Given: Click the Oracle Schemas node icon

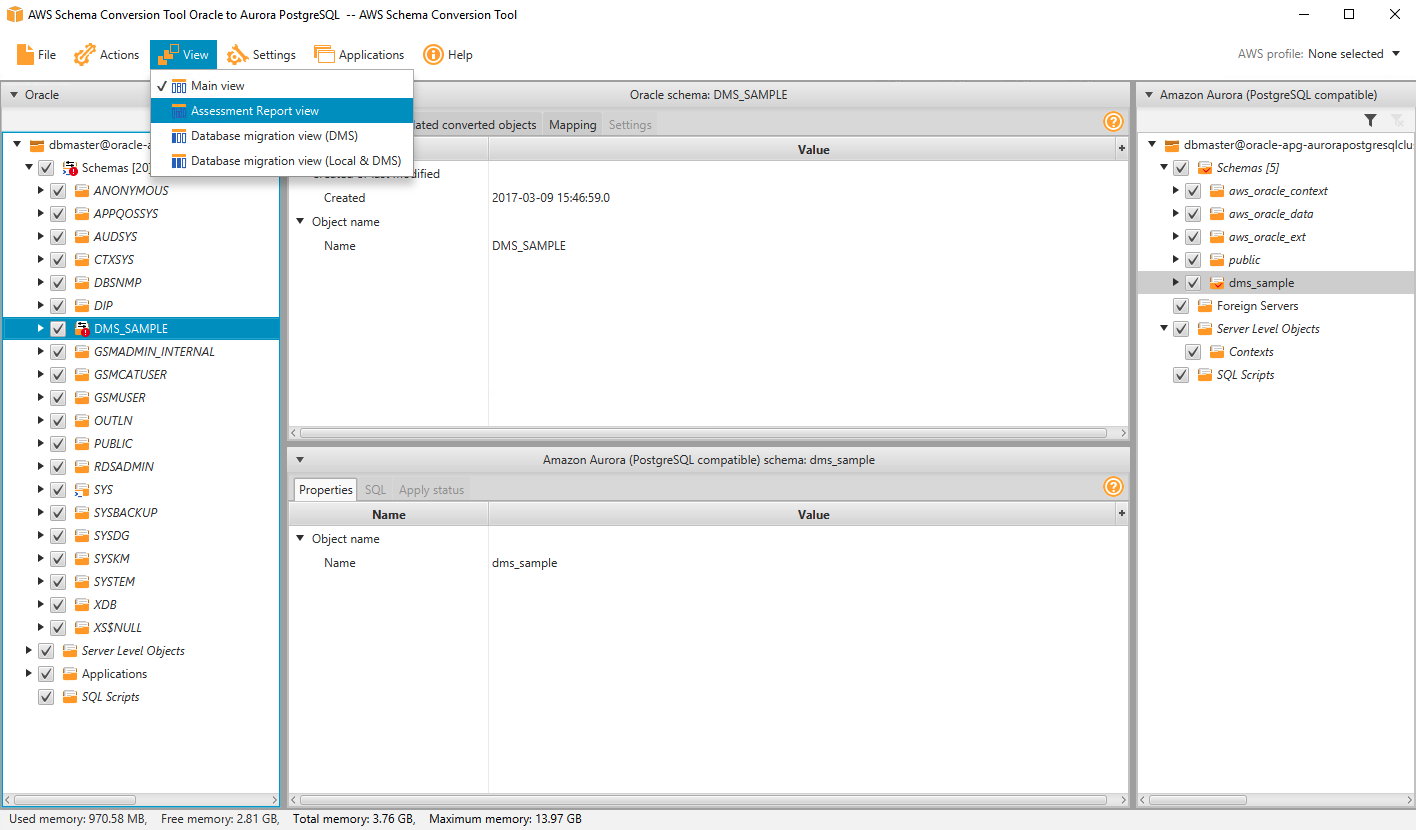Looking at the screenshot, I should point(71,168).
